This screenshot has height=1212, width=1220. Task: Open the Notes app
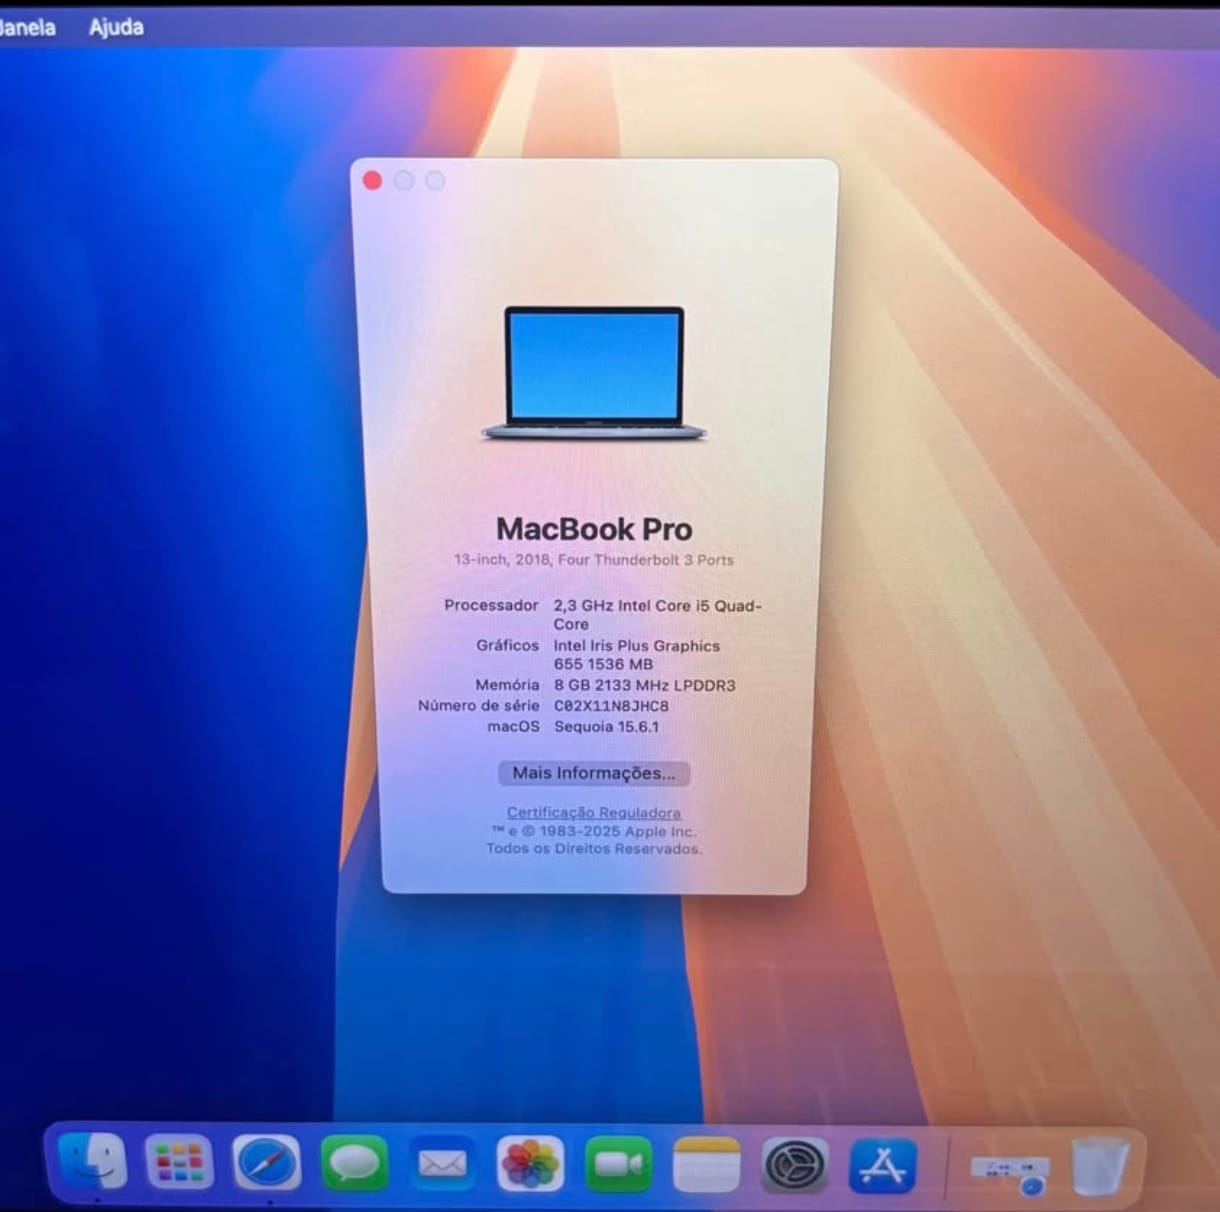(706, 1164)
